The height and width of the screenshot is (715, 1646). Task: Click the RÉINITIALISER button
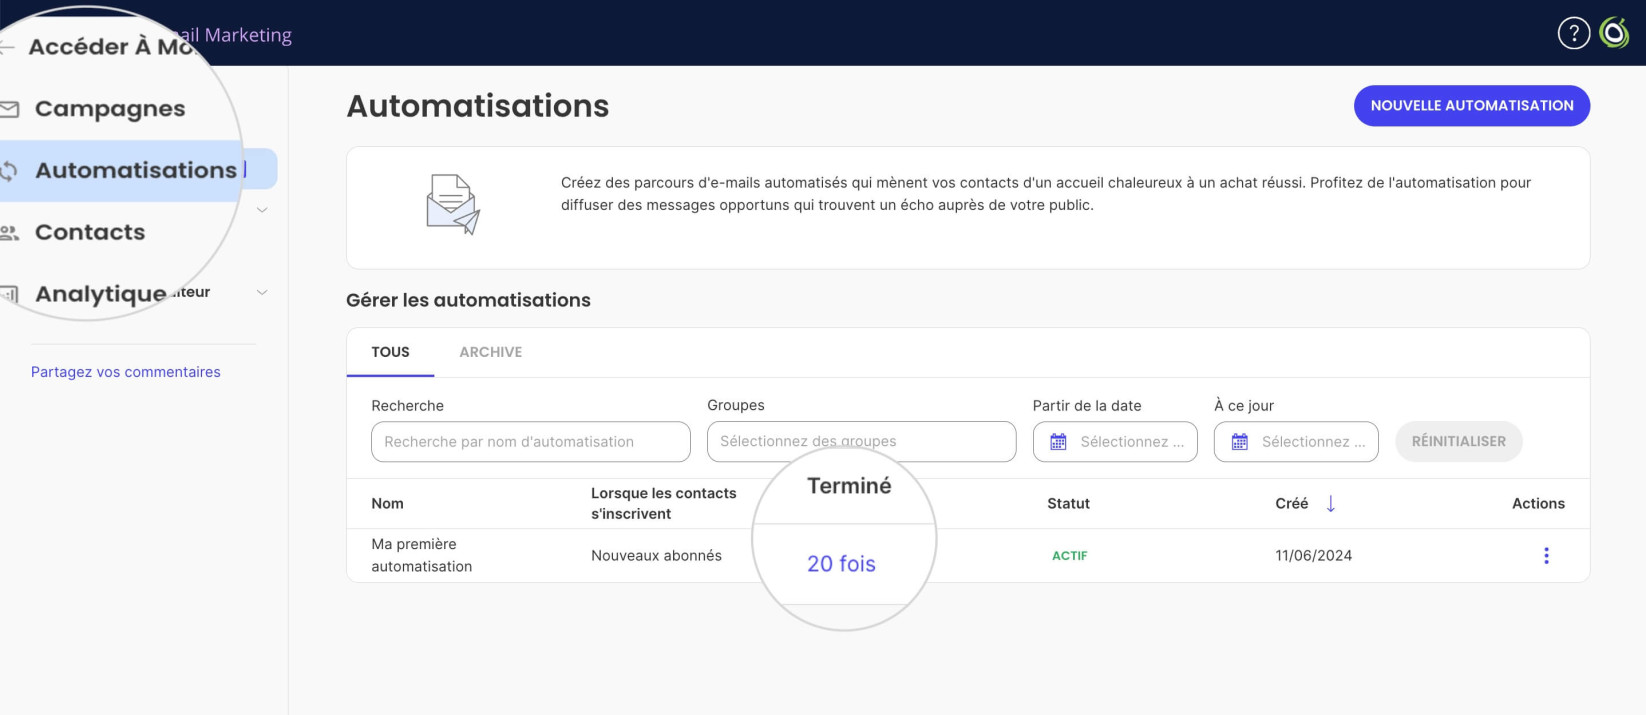(x=1459, y=442)
